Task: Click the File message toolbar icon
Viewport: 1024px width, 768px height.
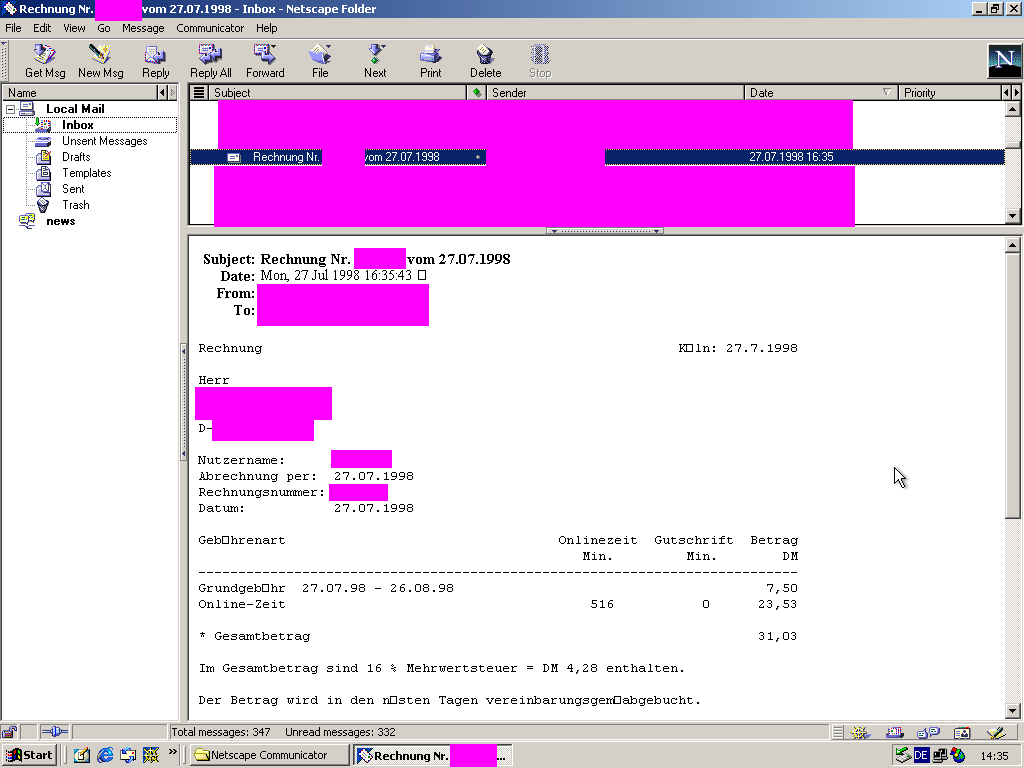Action: click(x=320, y=61)
